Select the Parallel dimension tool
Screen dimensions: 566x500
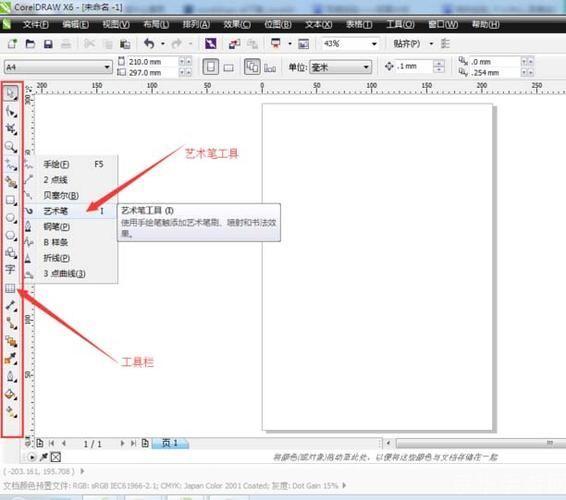[11, 306]
